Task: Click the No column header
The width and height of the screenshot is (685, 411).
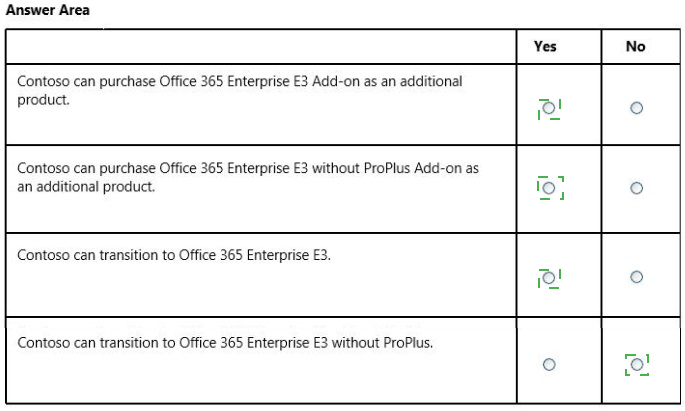Action: pyautogui.click(x=635, y=46)
